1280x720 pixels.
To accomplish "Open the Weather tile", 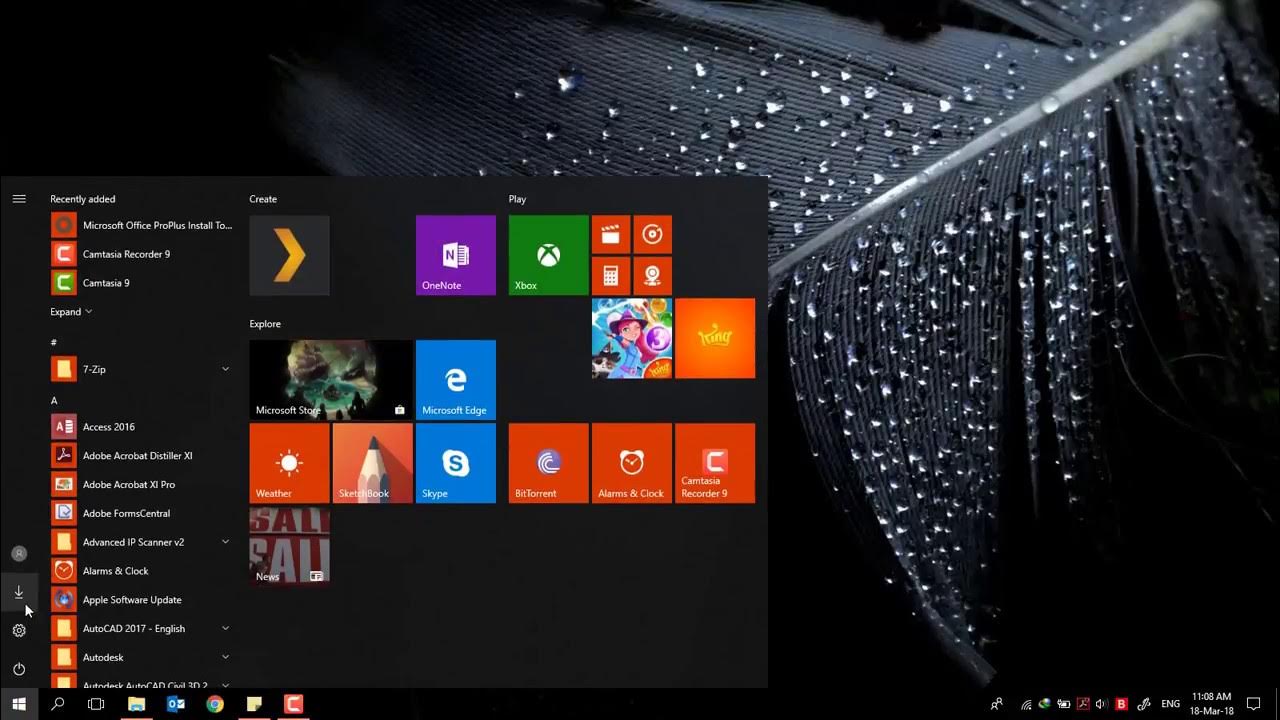I will point(289,463).
